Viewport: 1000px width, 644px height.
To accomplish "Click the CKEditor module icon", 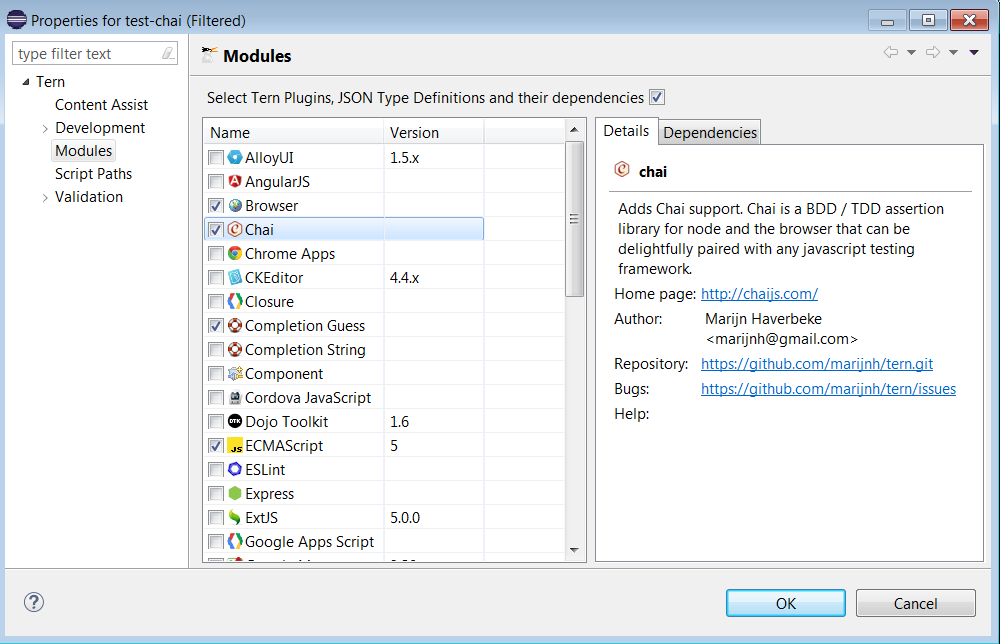I will 235,278.
